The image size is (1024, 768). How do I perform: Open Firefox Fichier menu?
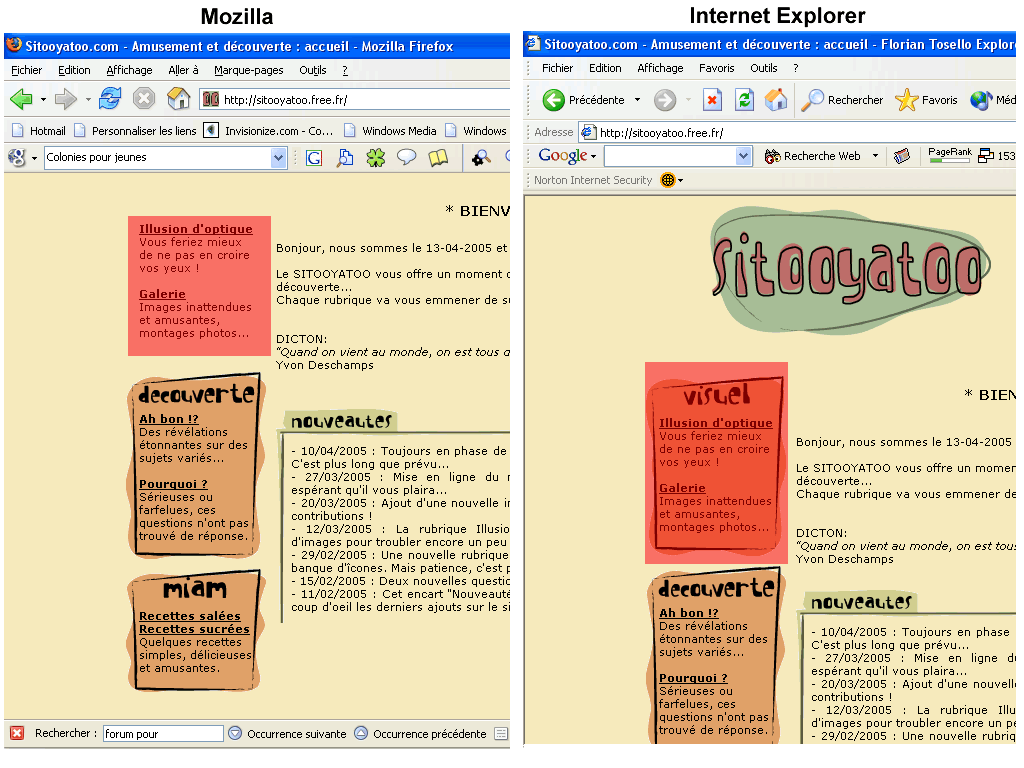point(27,70)
